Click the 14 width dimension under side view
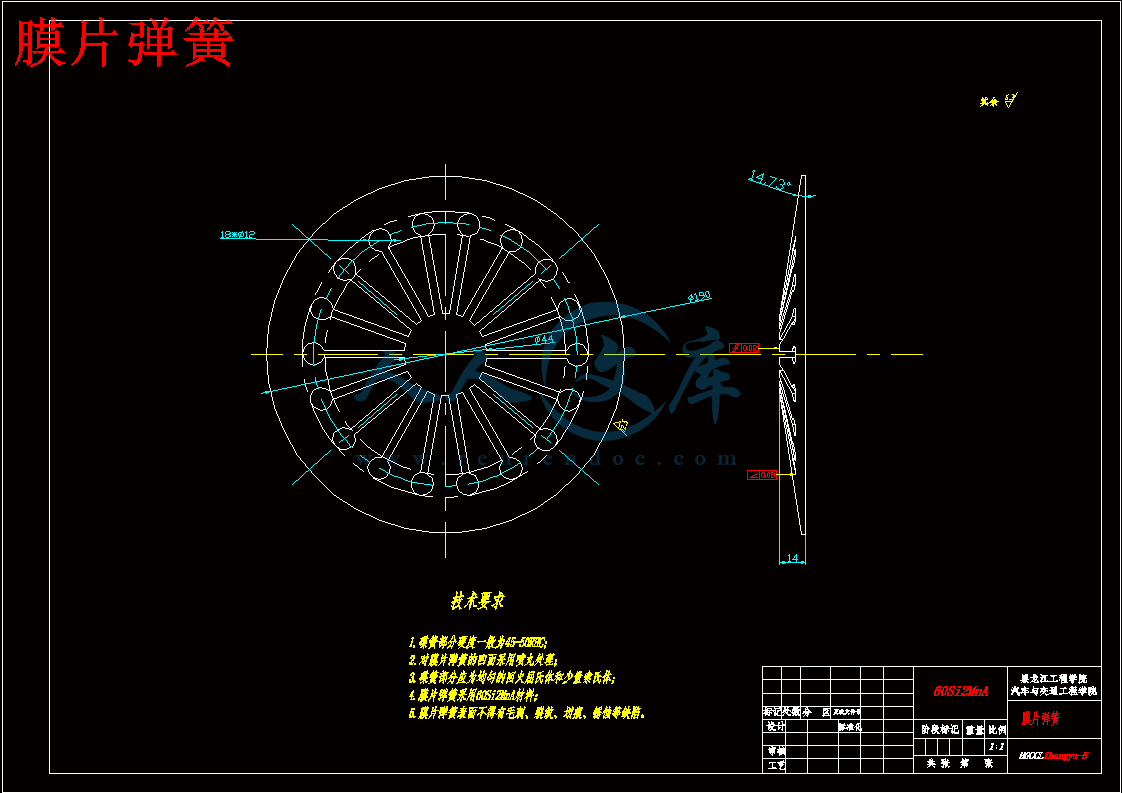Screen dimensions: 1122x793 (x=792, y=558)
